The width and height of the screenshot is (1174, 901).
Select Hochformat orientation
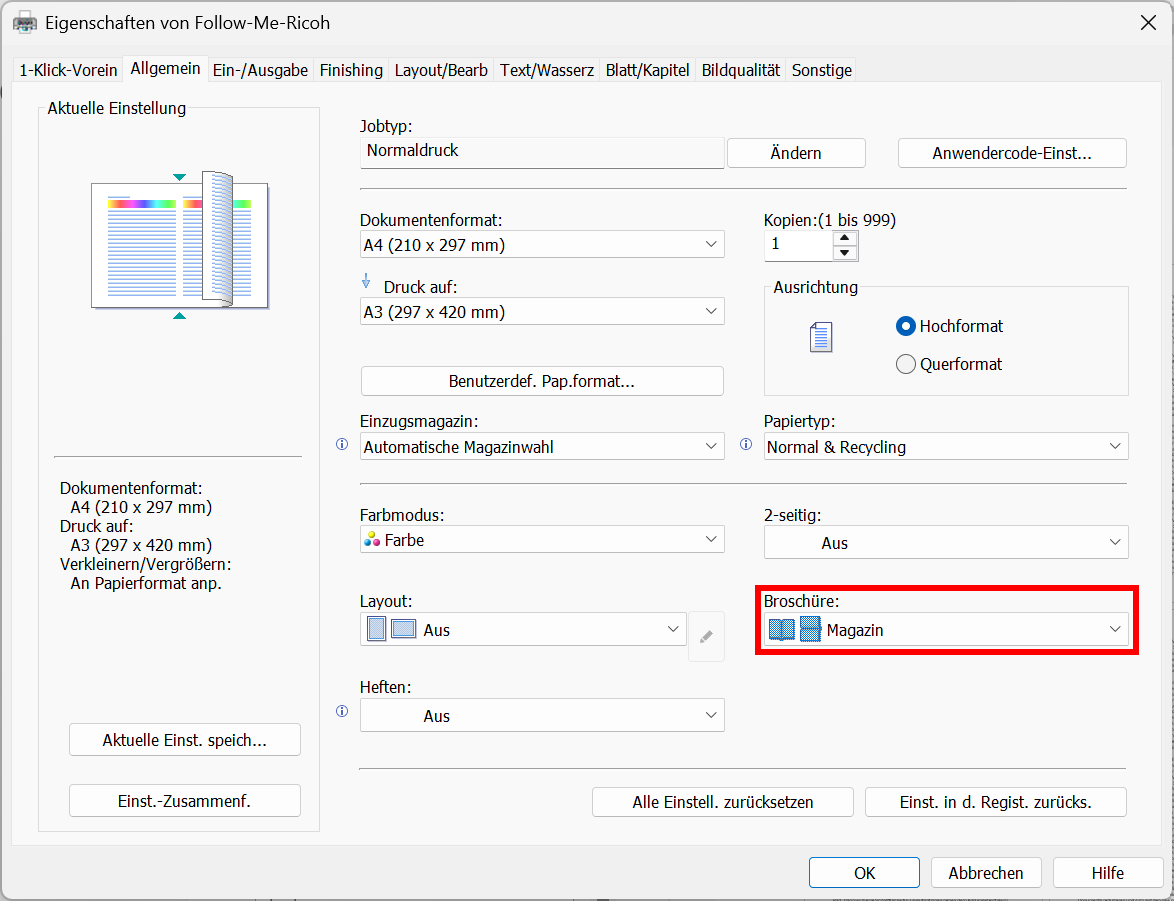tap(906, 326)
